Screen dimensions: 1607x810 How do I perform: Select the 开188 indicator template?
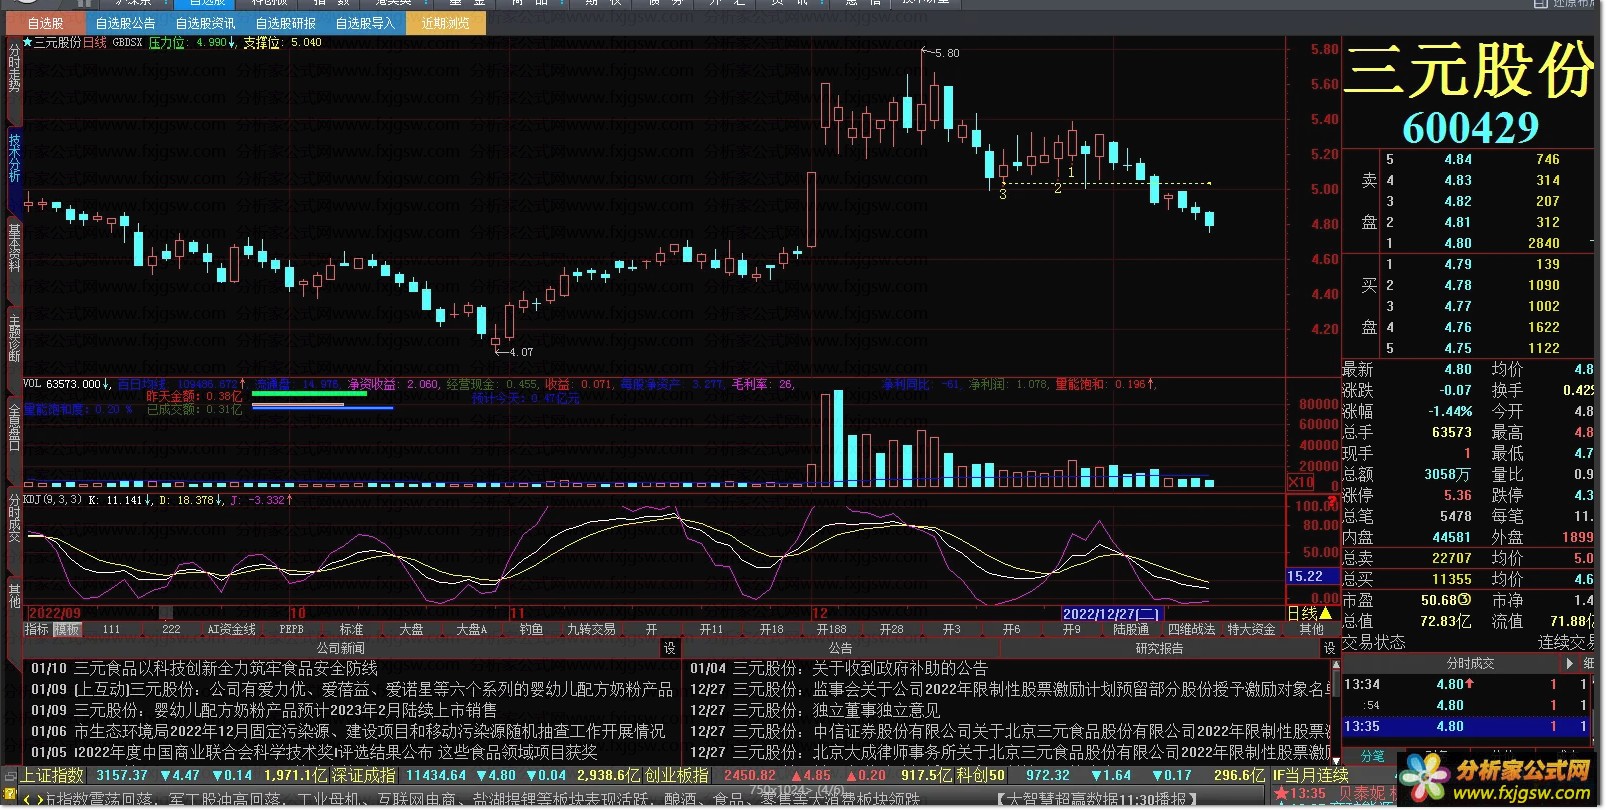pyautogui.click(x=831, y=630)
